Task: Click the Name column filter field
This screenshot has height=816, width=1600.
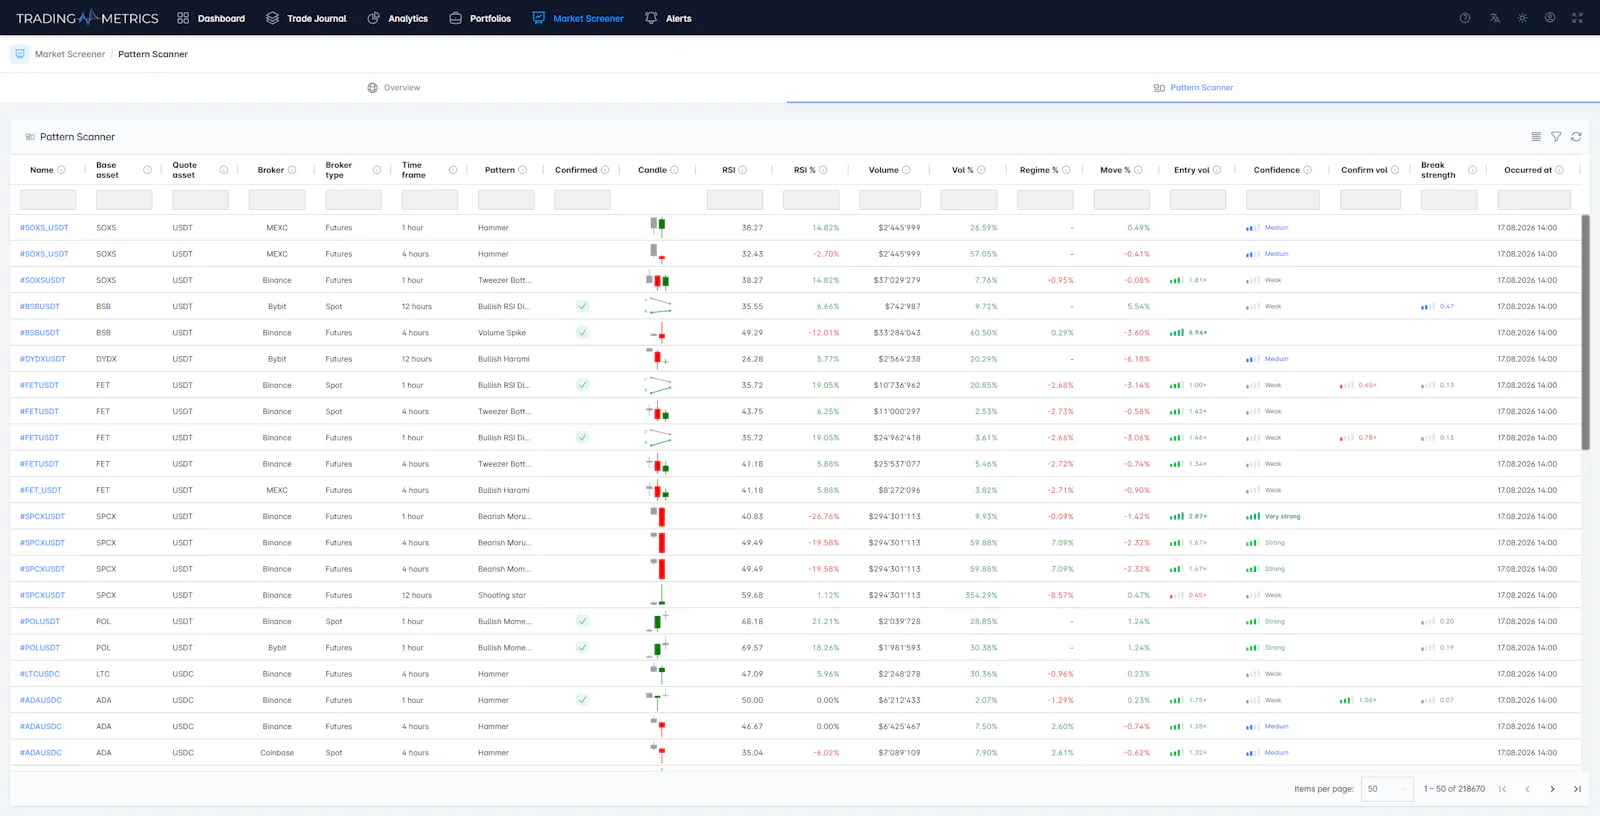Action: pyautogui.click(x=48, y=200)
